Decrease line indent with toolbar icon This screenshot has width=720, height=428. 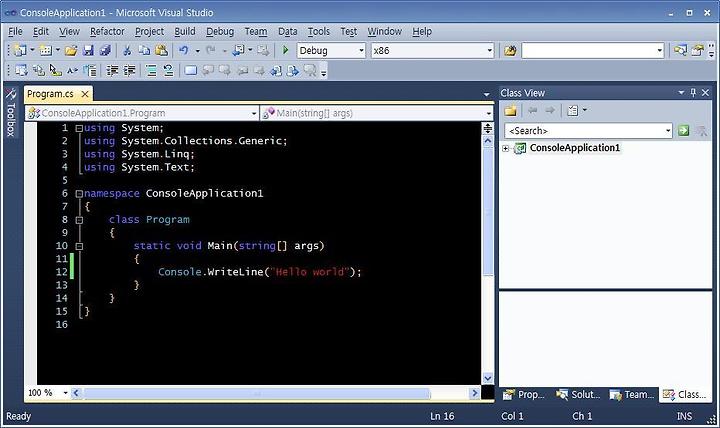coord(112,71)
